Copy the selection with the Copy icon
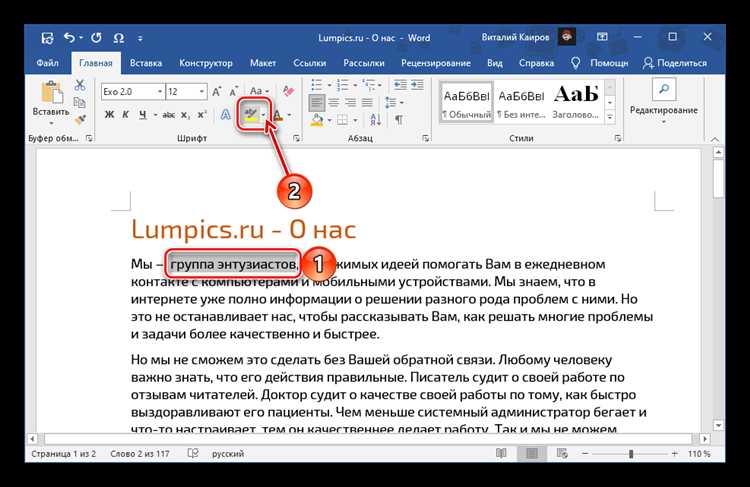750x487 pixels. coord(79,102)
